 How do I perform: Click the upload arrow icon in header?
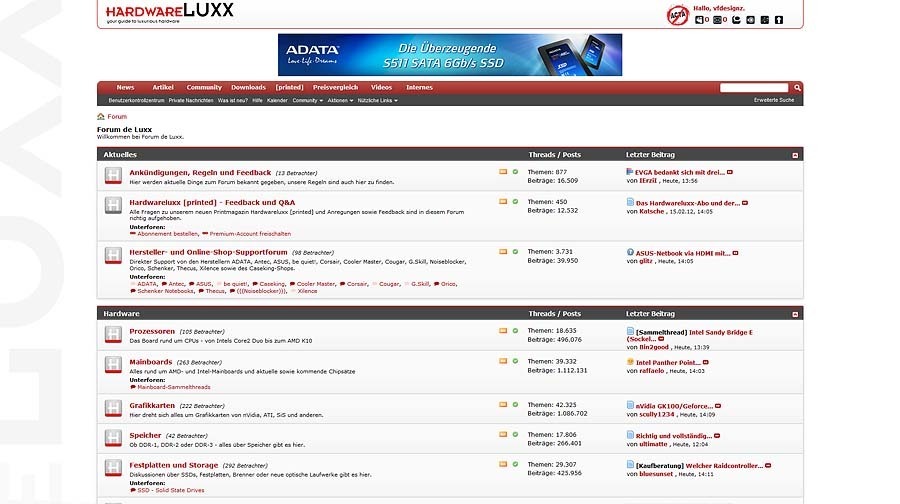[x=779, y=20]
